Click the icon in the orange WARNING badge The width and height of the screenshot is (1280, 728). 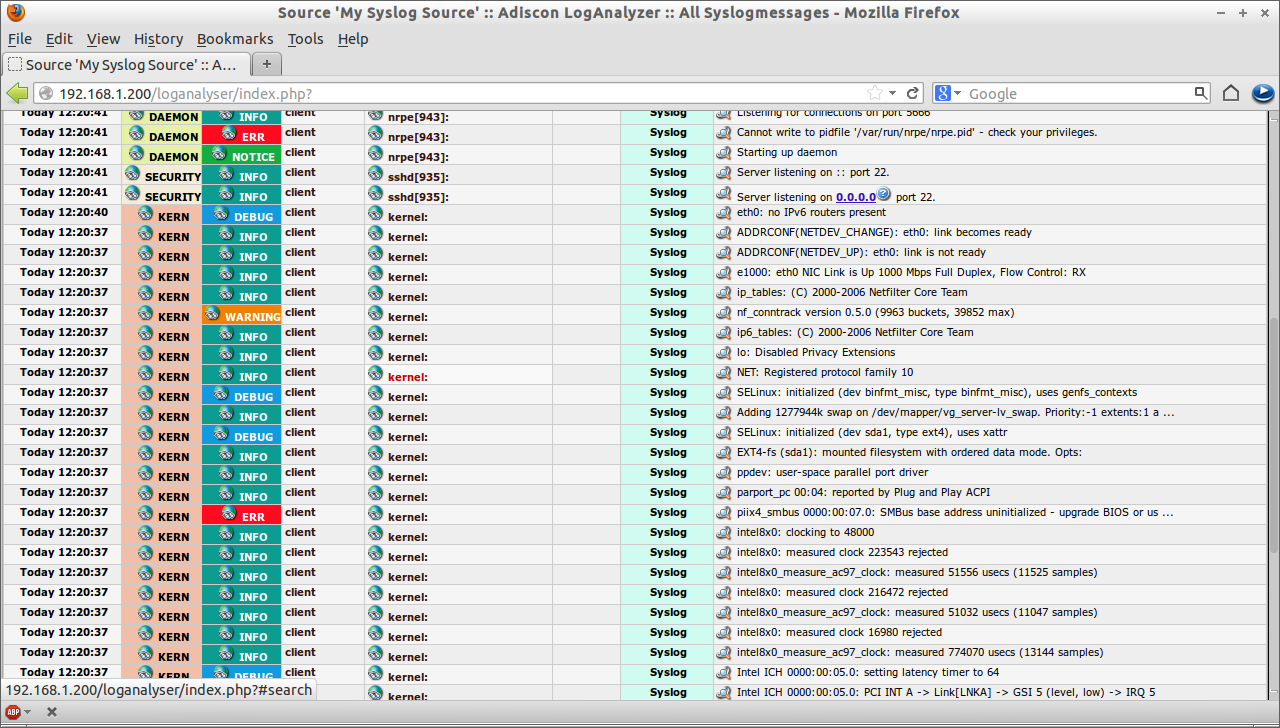click(212, 314)
